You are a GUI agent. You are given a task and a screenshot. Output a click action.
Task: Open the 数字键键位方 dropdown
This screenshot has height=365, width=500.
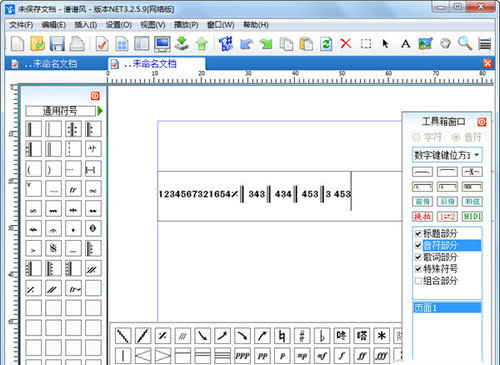[x=447, y=155]
